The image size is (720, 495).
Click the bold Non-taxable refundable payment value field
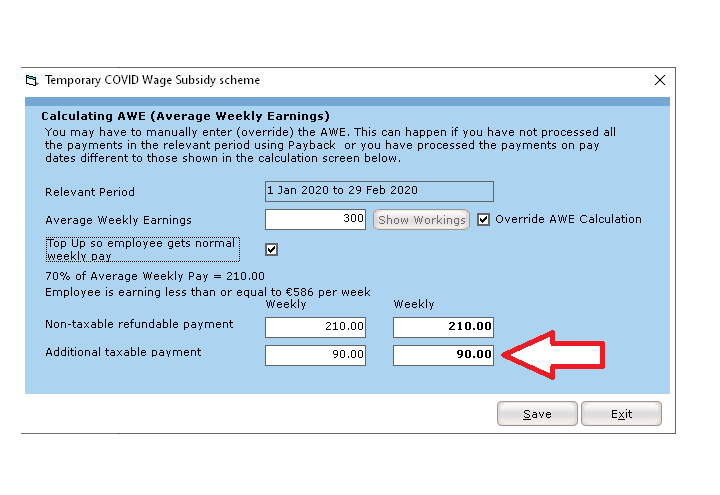pos(443,327)
